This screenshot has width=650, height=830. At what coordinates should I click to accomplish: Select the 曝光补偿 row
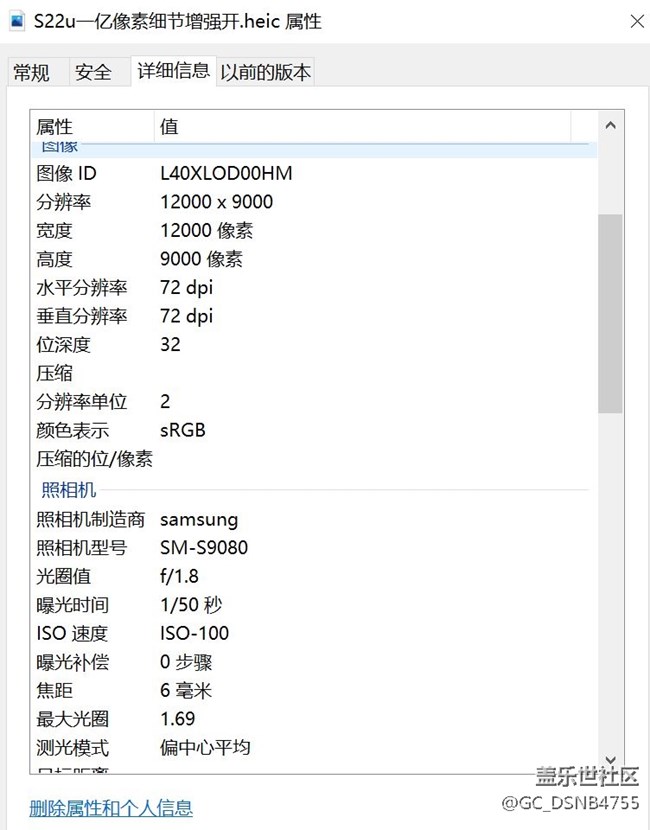314,662
